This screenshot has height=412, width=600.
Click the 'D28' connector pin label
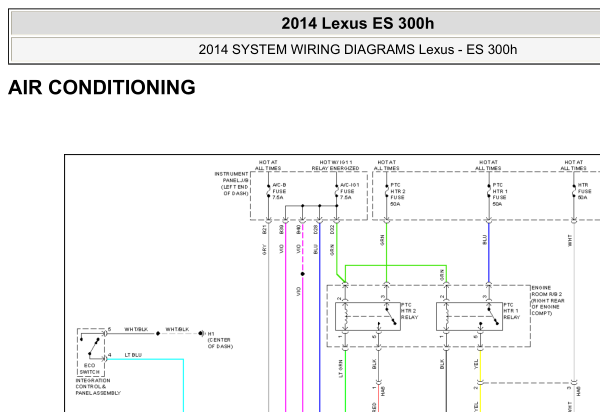point(316,230)
